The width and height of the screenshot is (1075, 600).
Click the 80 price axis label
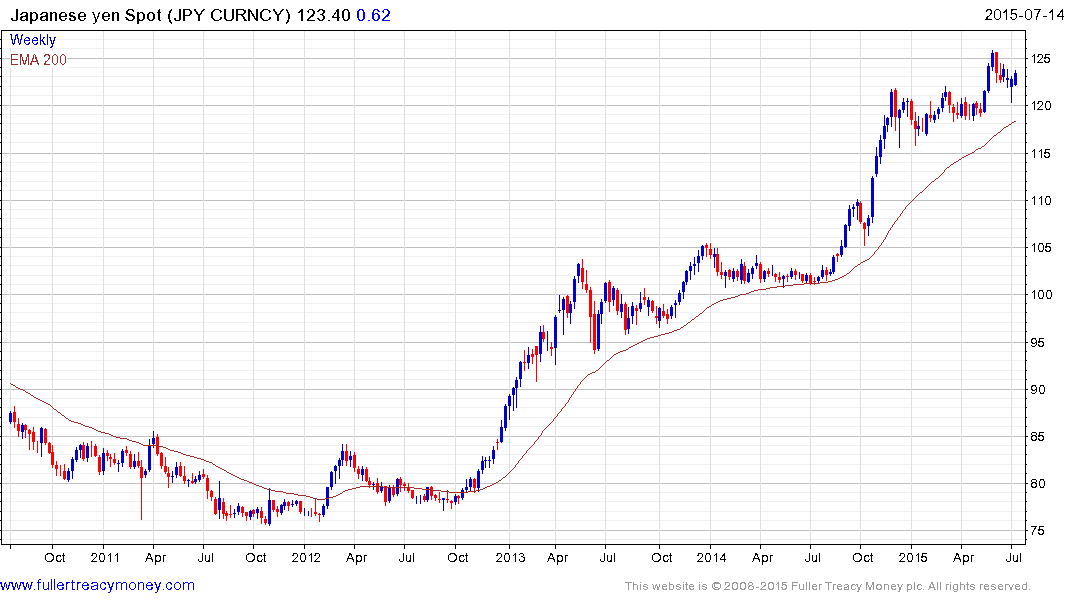coord(1039,484)
